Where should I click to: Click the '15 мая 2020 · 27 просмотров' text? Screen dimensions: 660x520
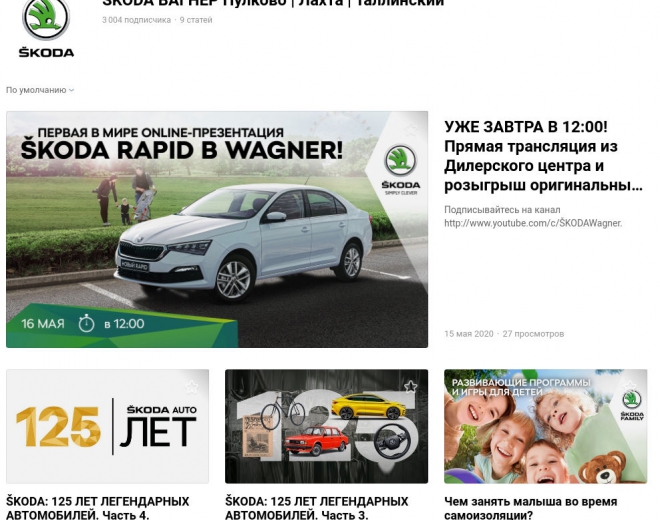point(504,334)
